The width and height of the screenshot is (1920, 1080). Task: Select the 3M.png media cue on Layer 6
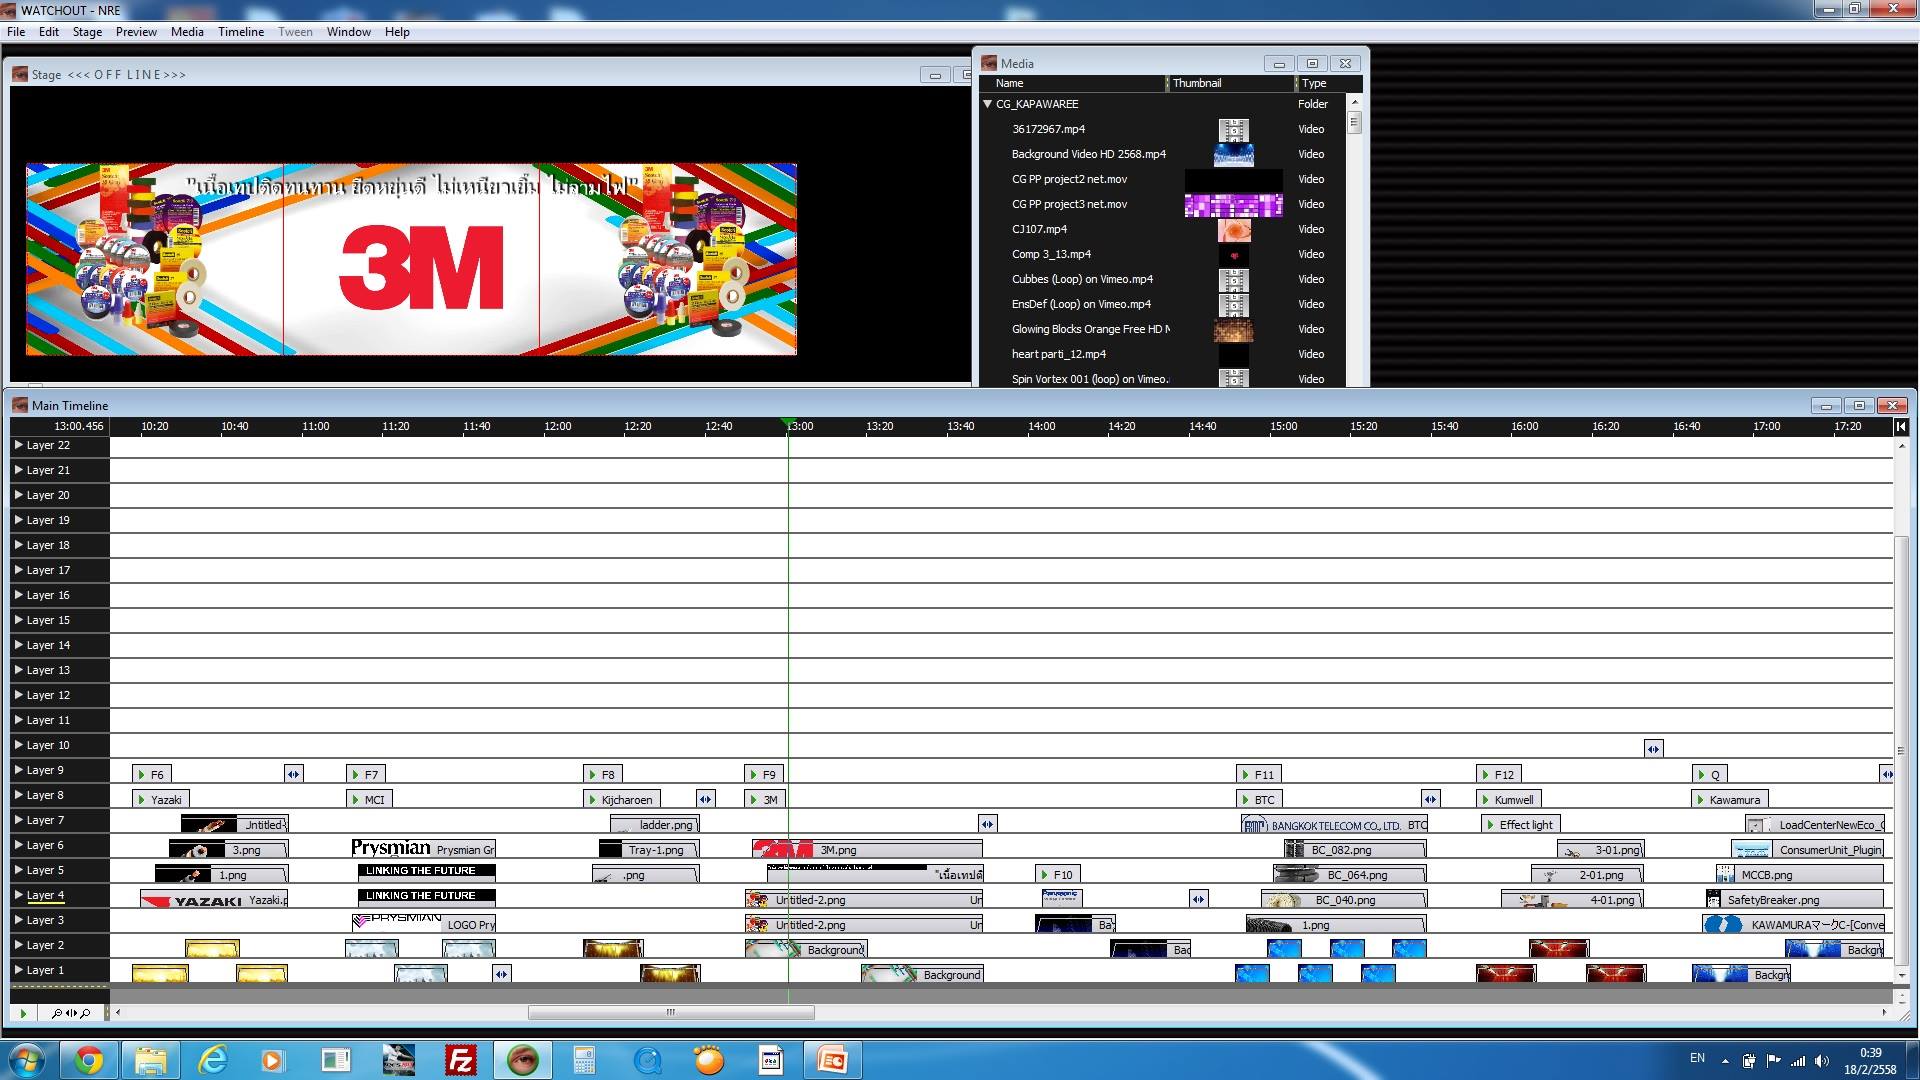867,849
